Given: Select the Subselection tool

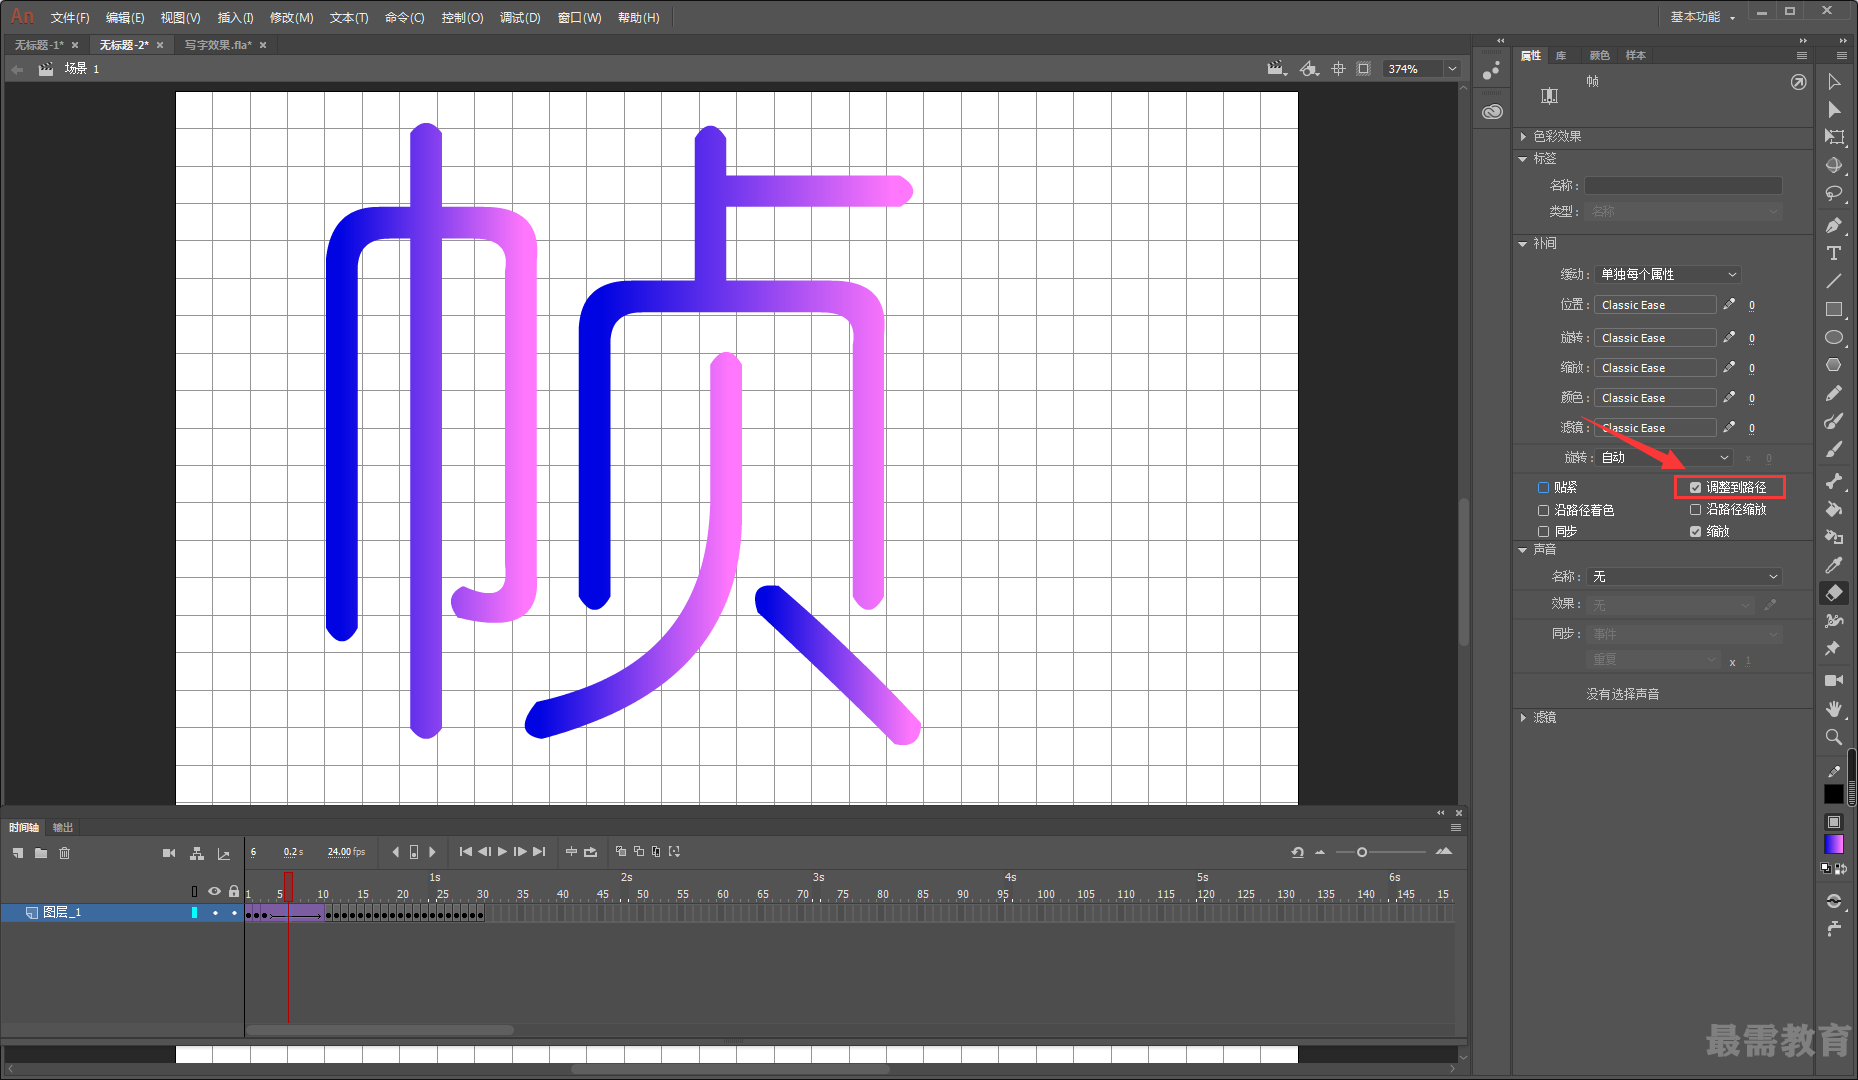Looking at the screenshot, I should pos(1834,110).
